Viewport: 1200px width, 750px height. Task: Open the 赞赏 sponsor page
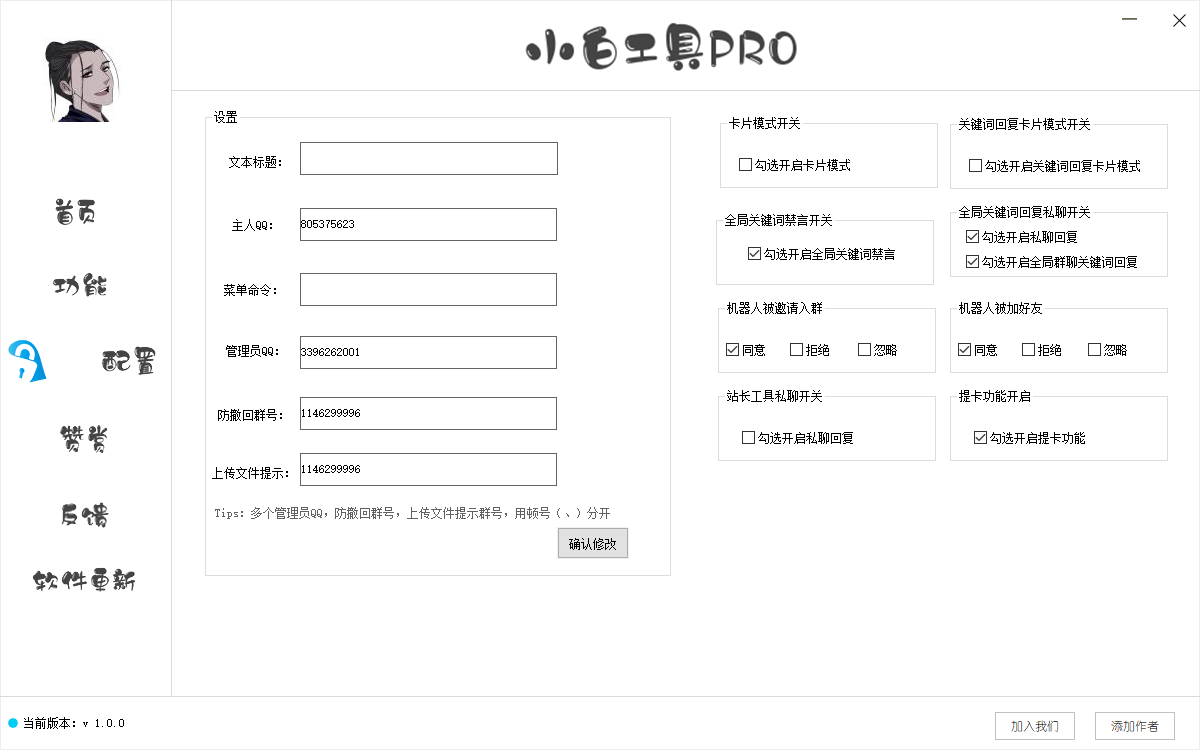(x=84, y=438)
